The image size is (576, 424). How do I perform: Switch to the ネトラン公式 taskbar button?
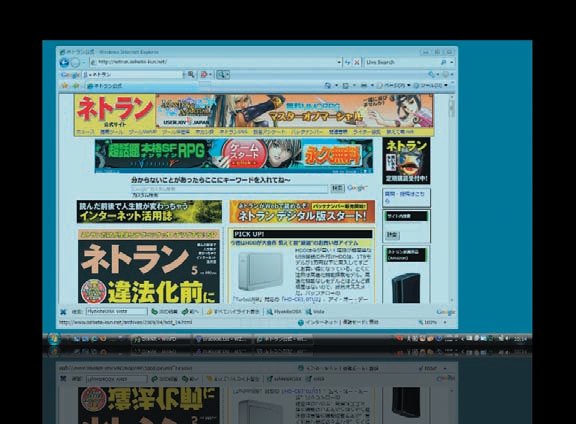[283, 339]
